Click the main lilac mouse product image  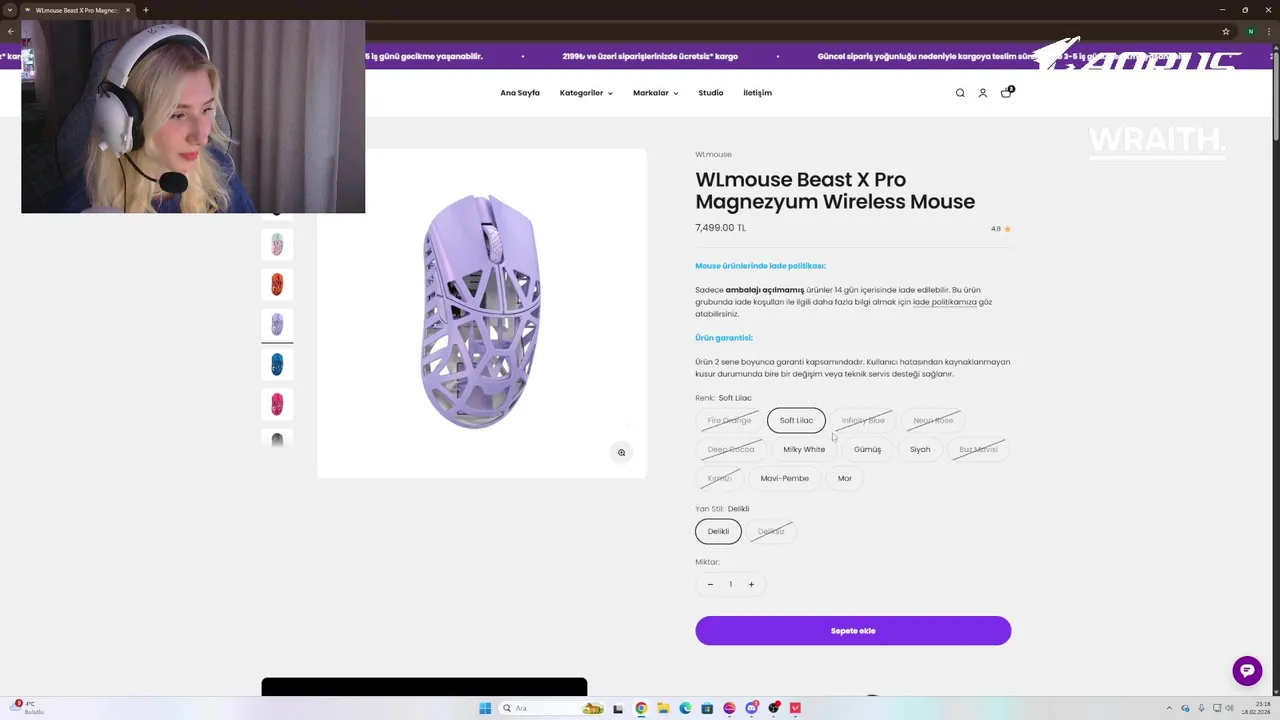(481, 312)
